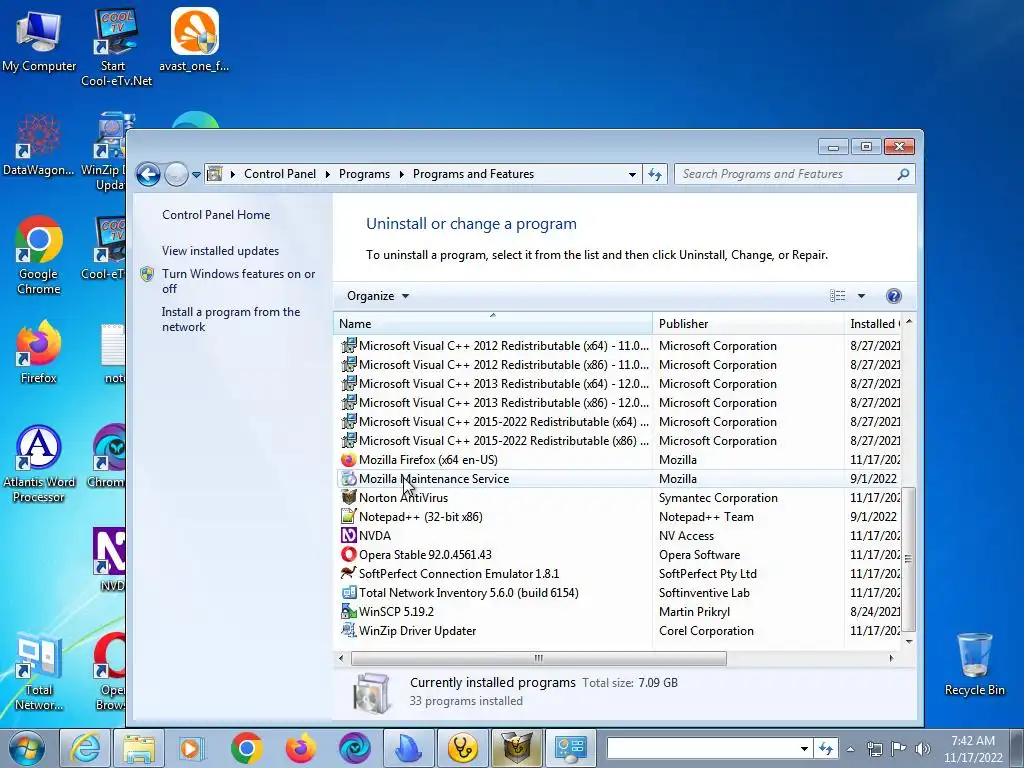Sort the list by Publisher column header

tap(748, 324)
